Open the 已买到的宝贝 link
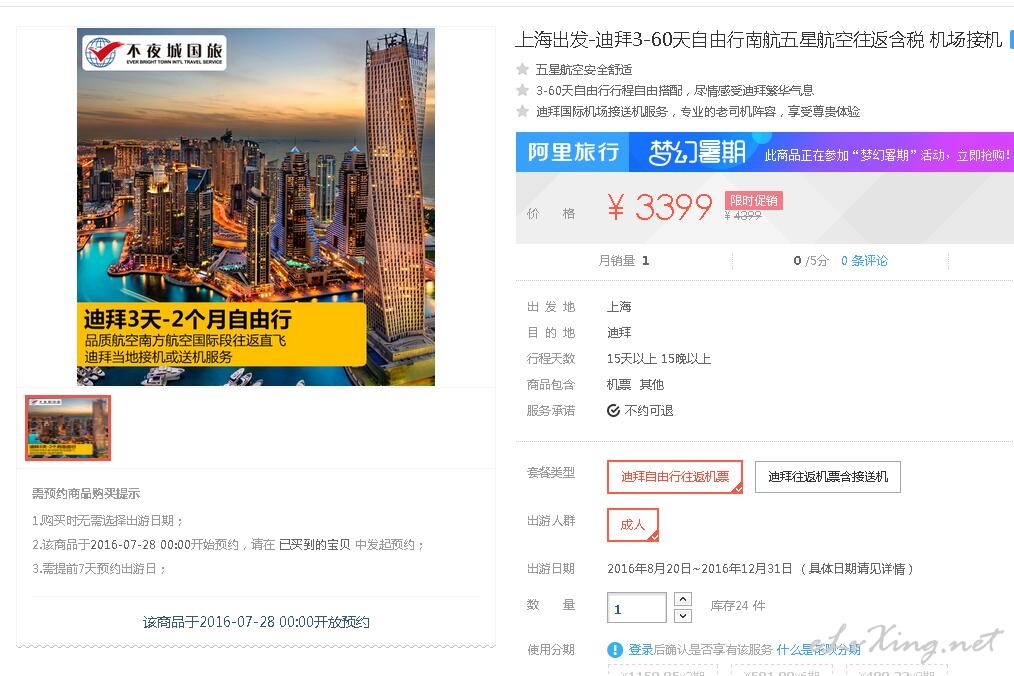Image resolution: width=1014 pixels, height=676 pixels. pyautogui.click(x=314, y=545)
